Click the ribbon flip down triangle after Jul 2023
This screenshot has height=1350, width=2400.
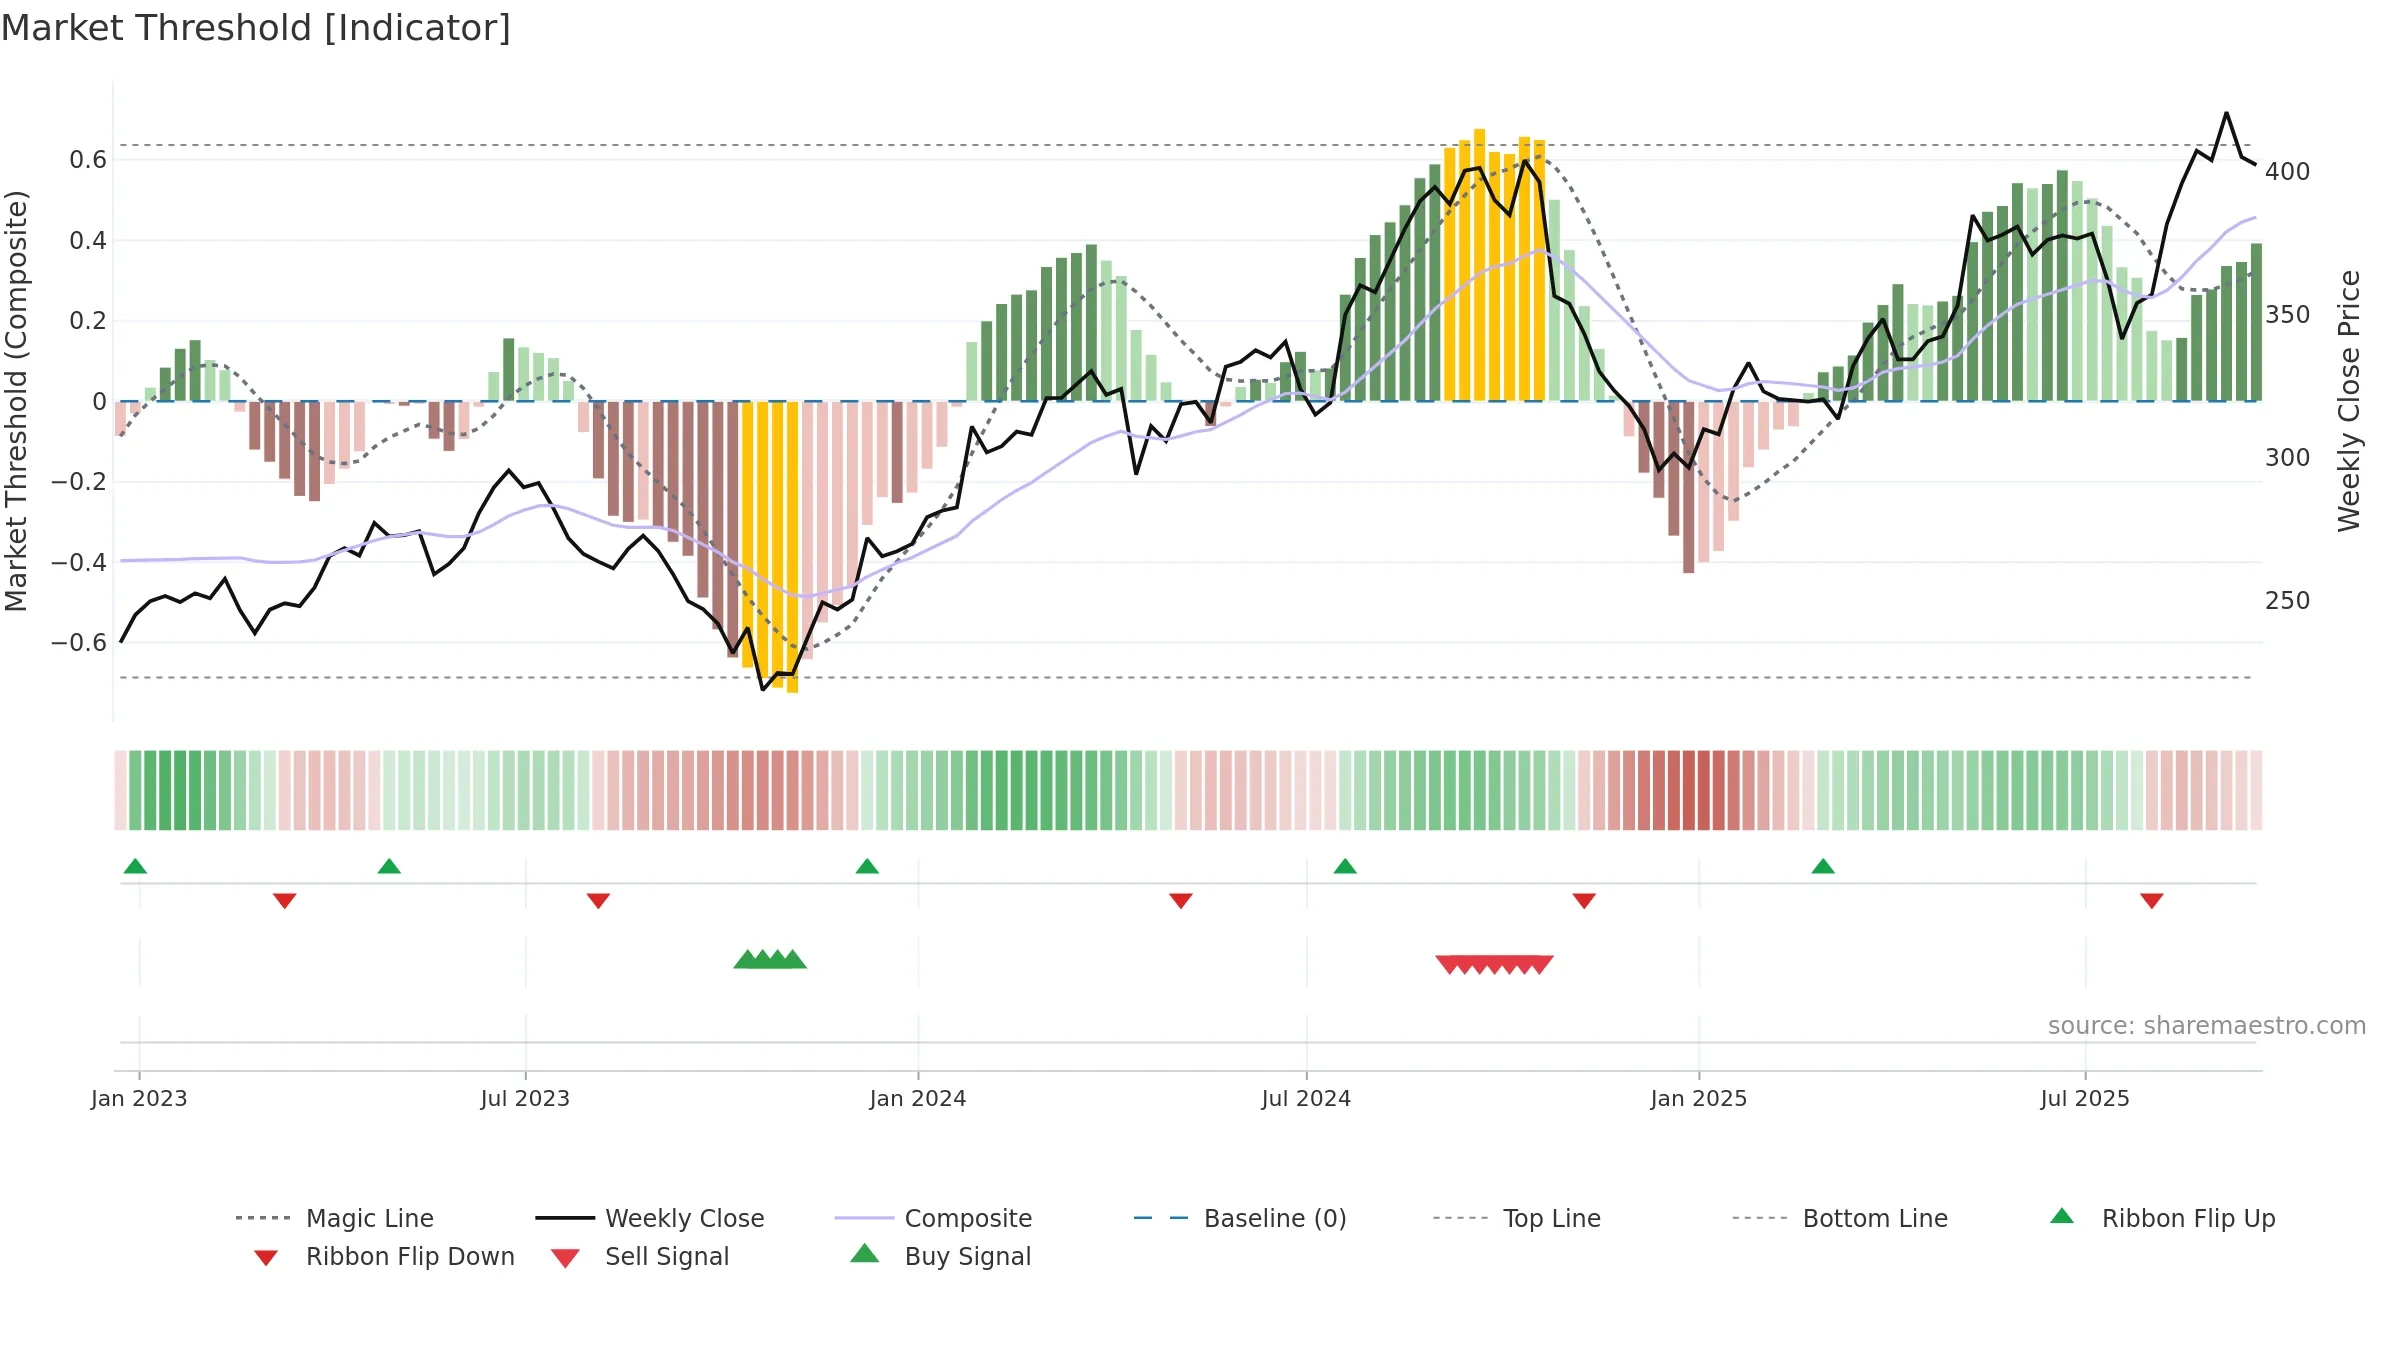point(598,901)
